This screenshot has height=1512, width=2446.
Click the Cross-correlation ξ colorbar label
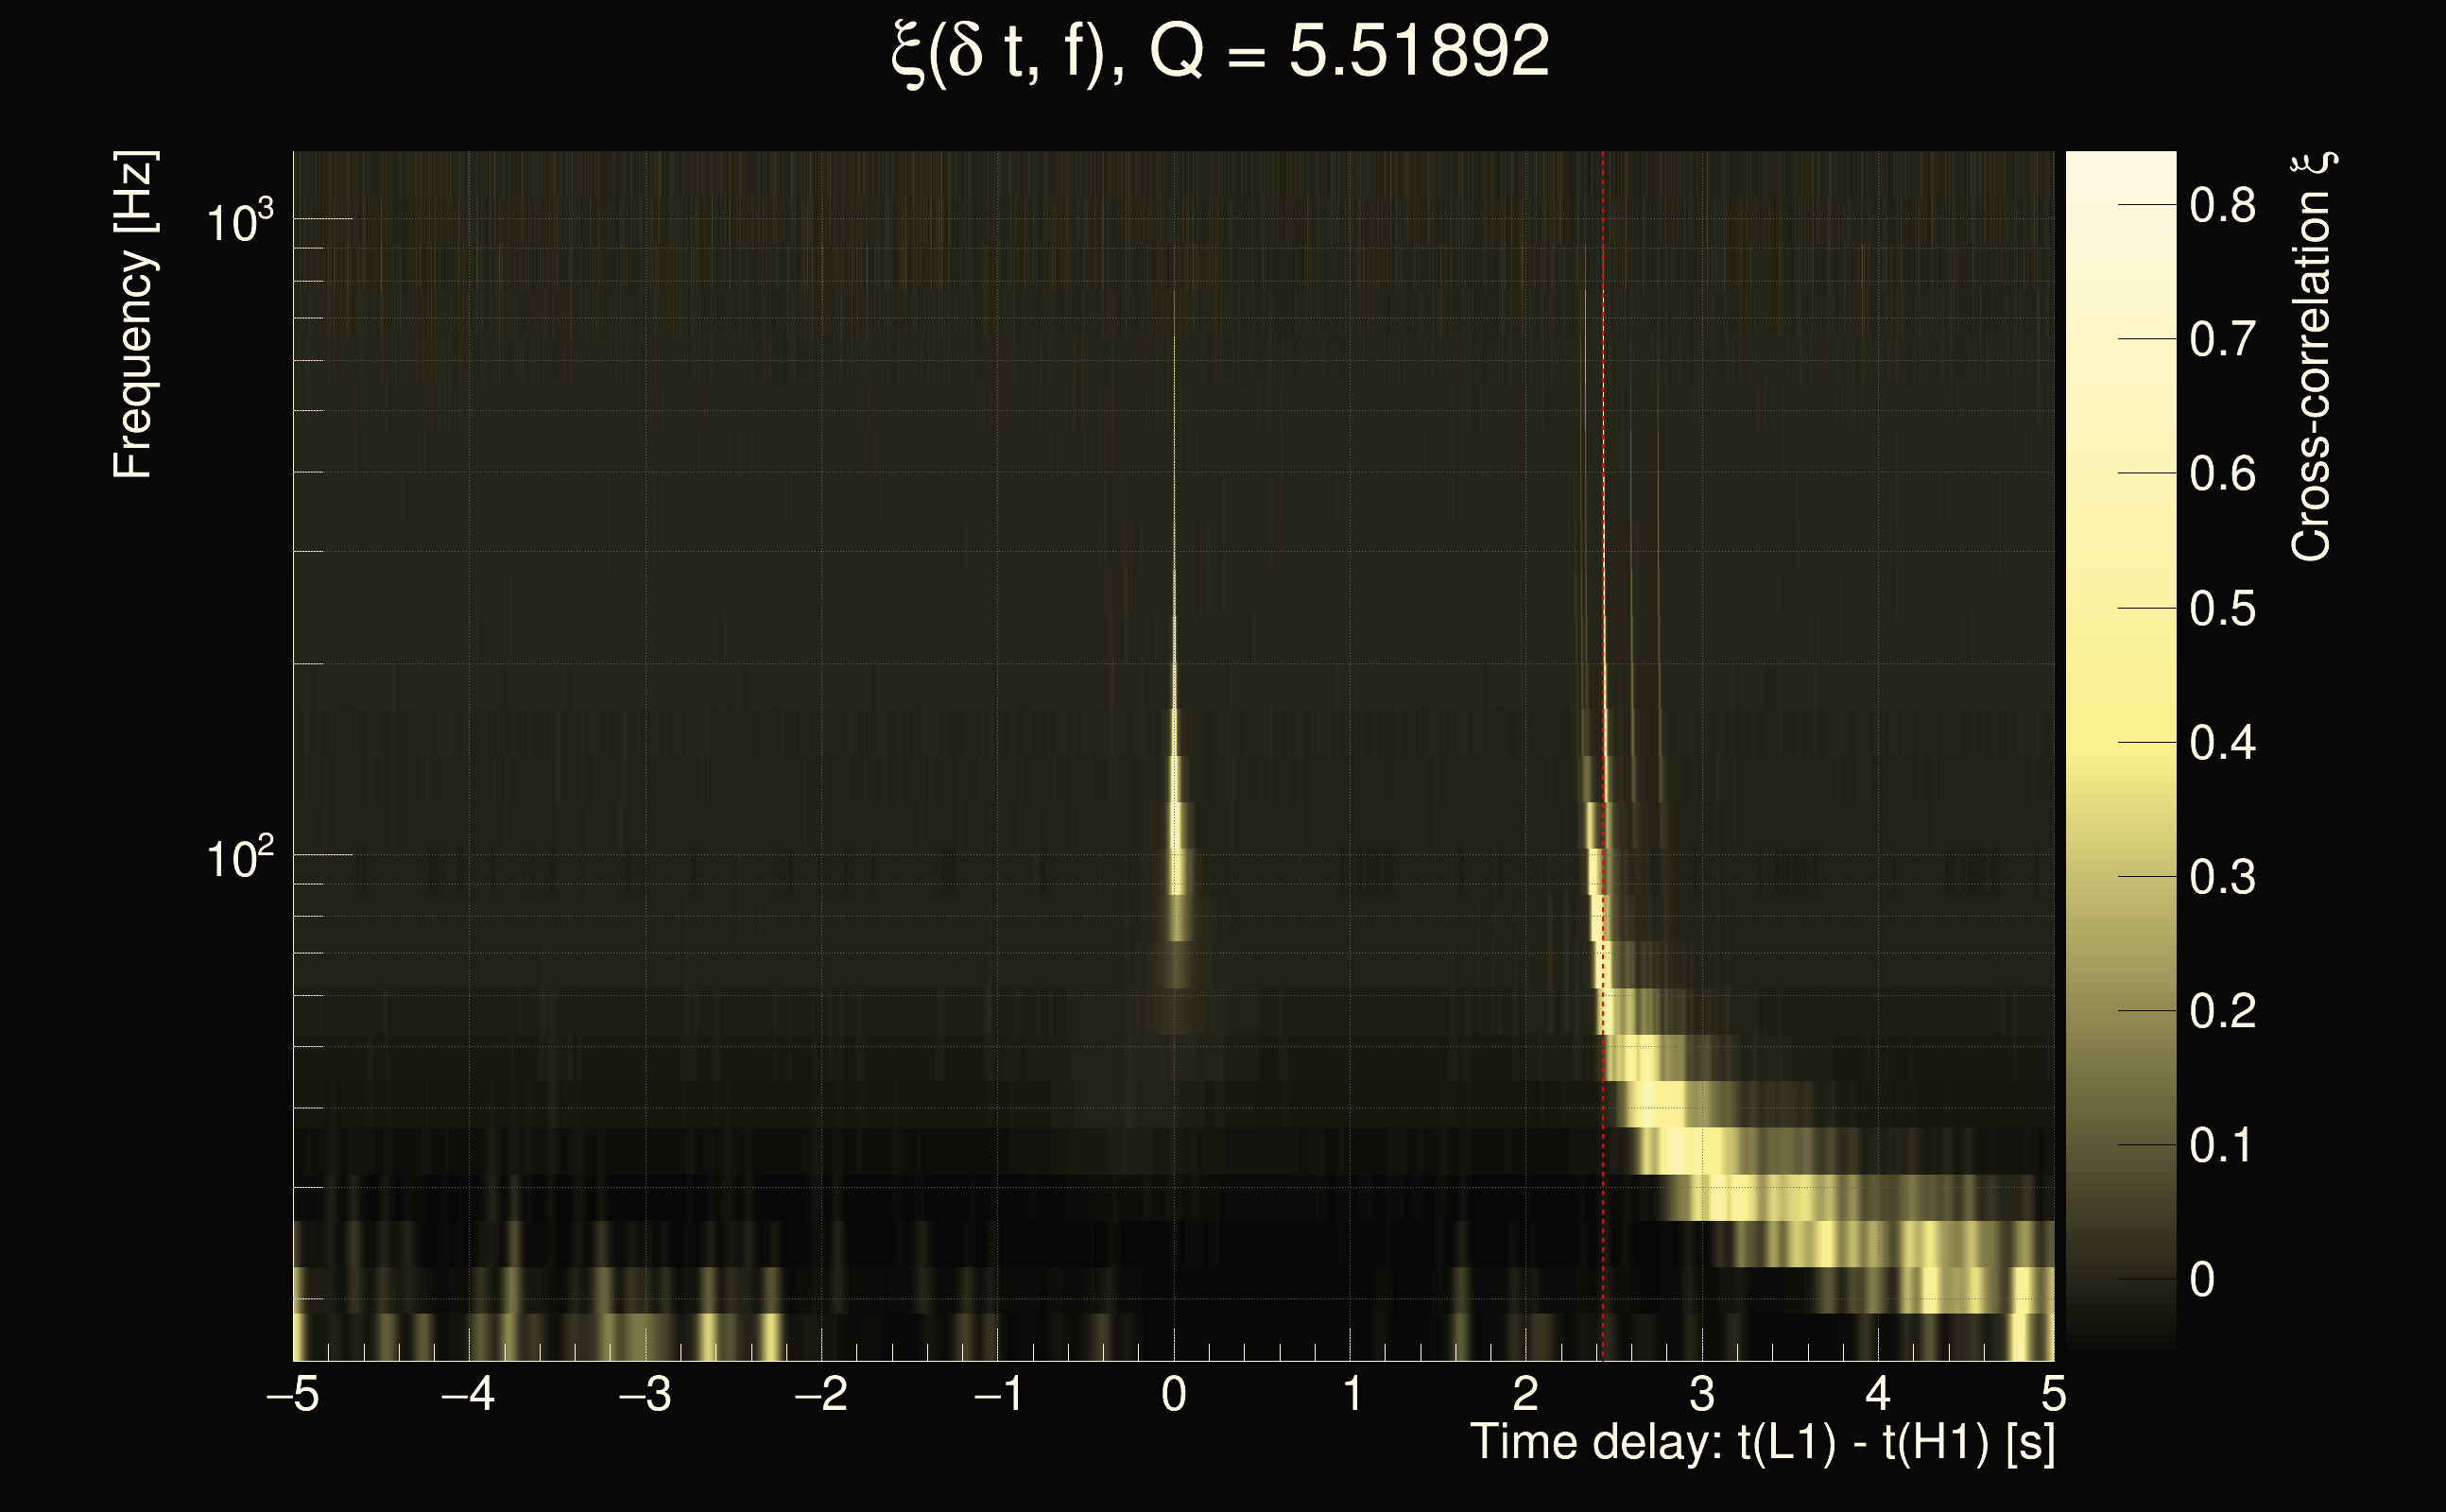click(x=2312, y=357)
